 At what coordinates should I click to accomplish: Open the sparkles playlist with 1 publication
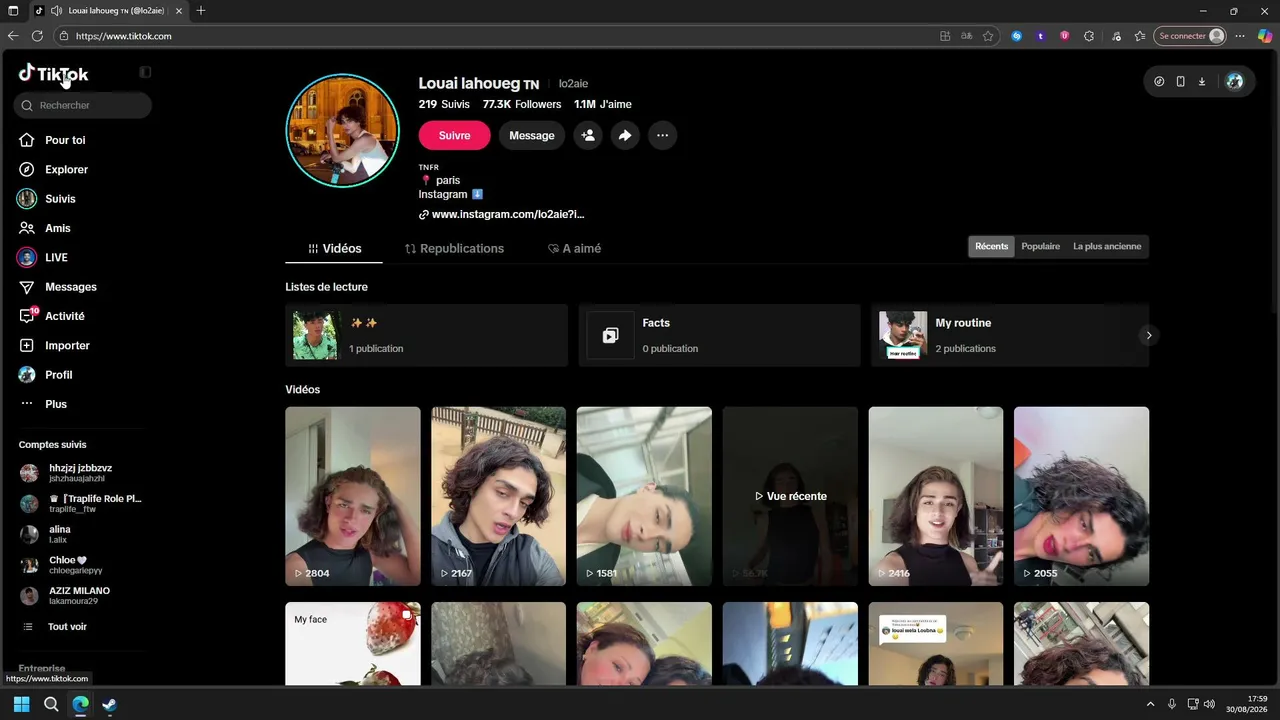tap(427, 335)
